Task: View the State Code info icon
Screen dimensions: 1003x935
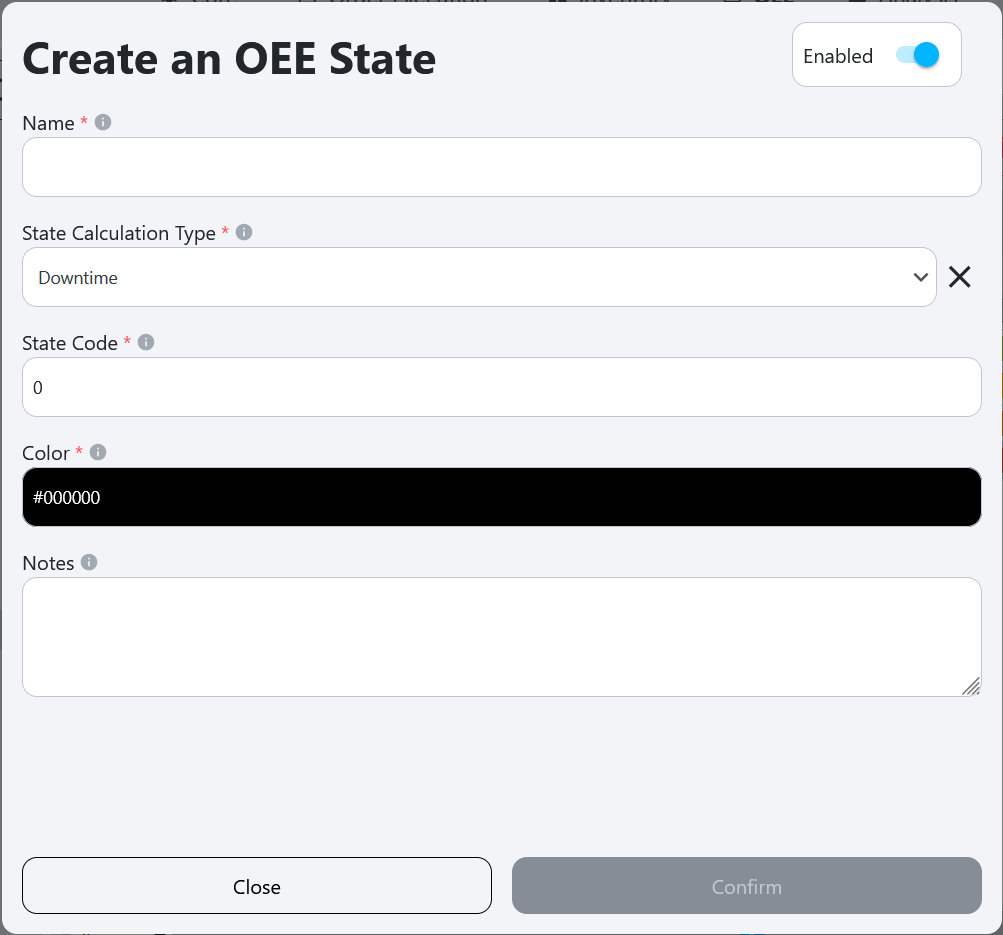Action: (145, 342)
